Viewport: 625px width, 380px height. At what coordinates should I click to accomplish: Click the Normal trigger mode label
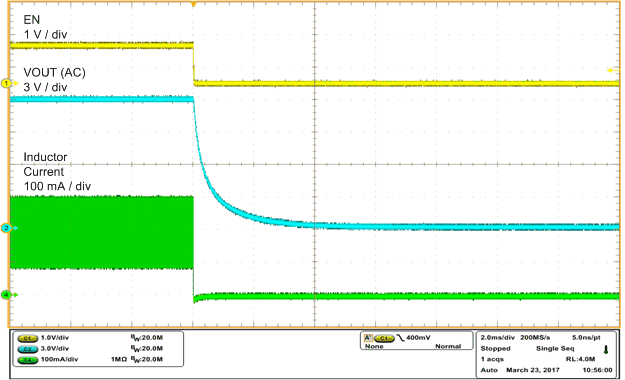click(448, 347)
